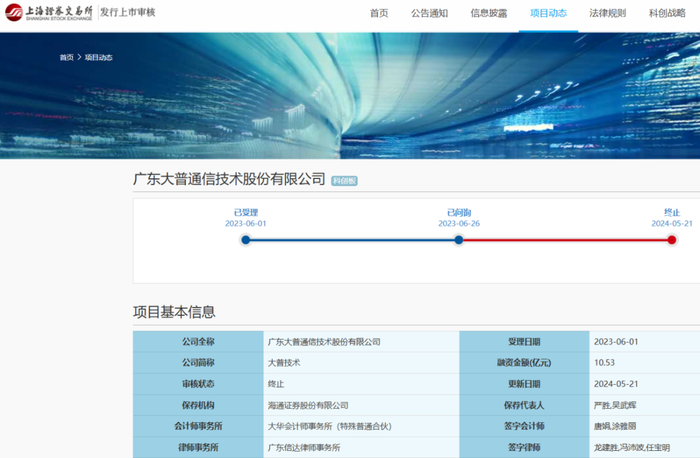This screenshot has width=700, height=458.
Task: Click the 项目动态 breadcrumb link
Action: [98, 57]
